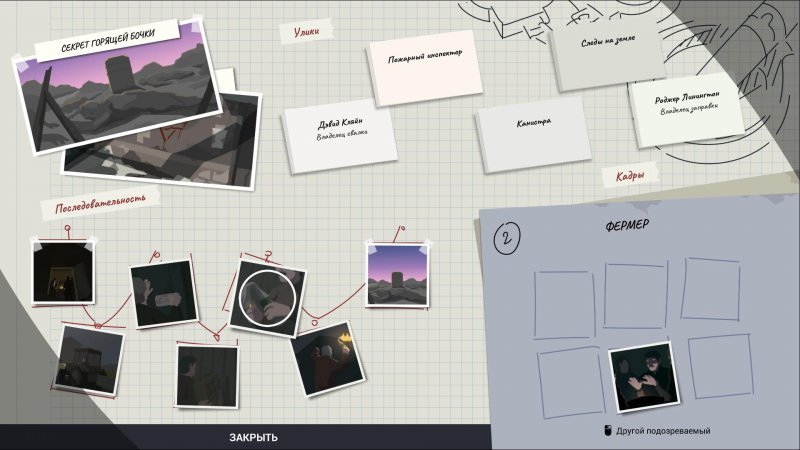Switch suspect via Другой подозреваемый

663,431
